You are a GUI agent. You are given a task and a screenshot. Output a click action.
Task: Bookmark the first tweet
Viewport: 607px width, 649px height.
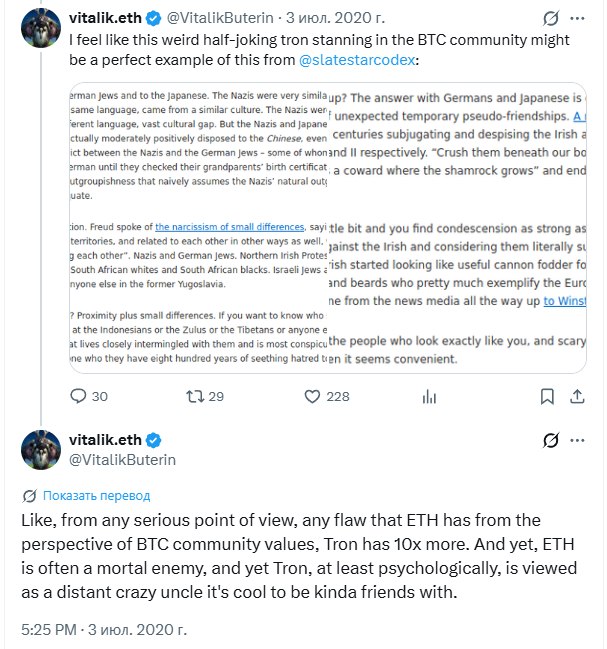[547, 397]
